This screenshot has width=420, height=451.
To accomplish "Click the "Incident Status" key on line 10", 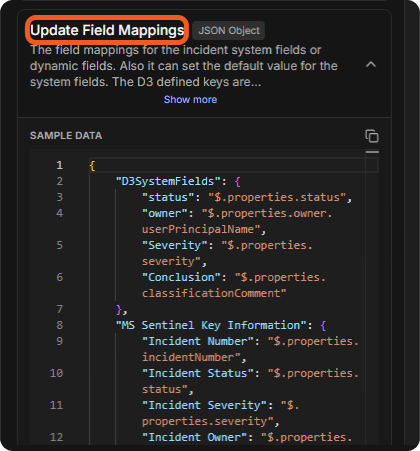I will [x=198, y=373].
